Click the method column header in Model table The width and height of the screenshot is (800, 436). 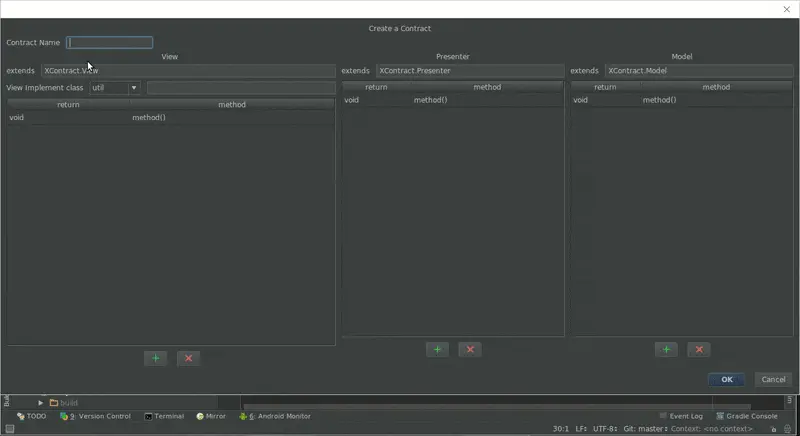[716, 87]
